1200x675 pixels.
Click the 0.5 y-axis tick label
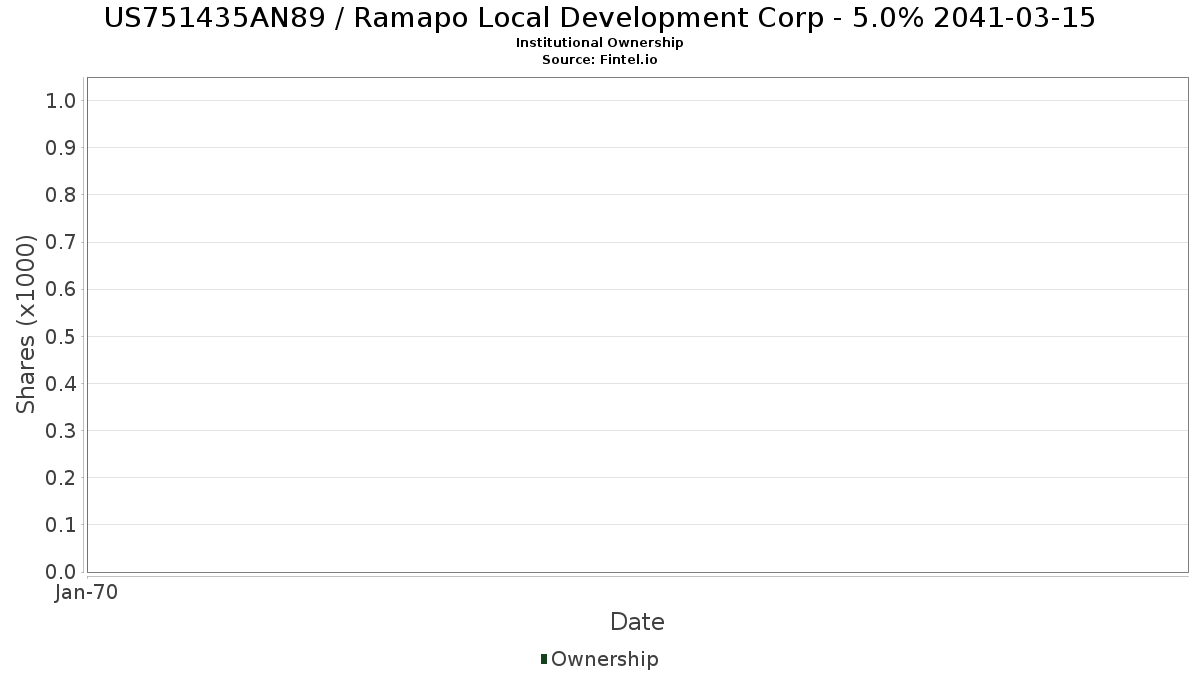click(61, 336)
